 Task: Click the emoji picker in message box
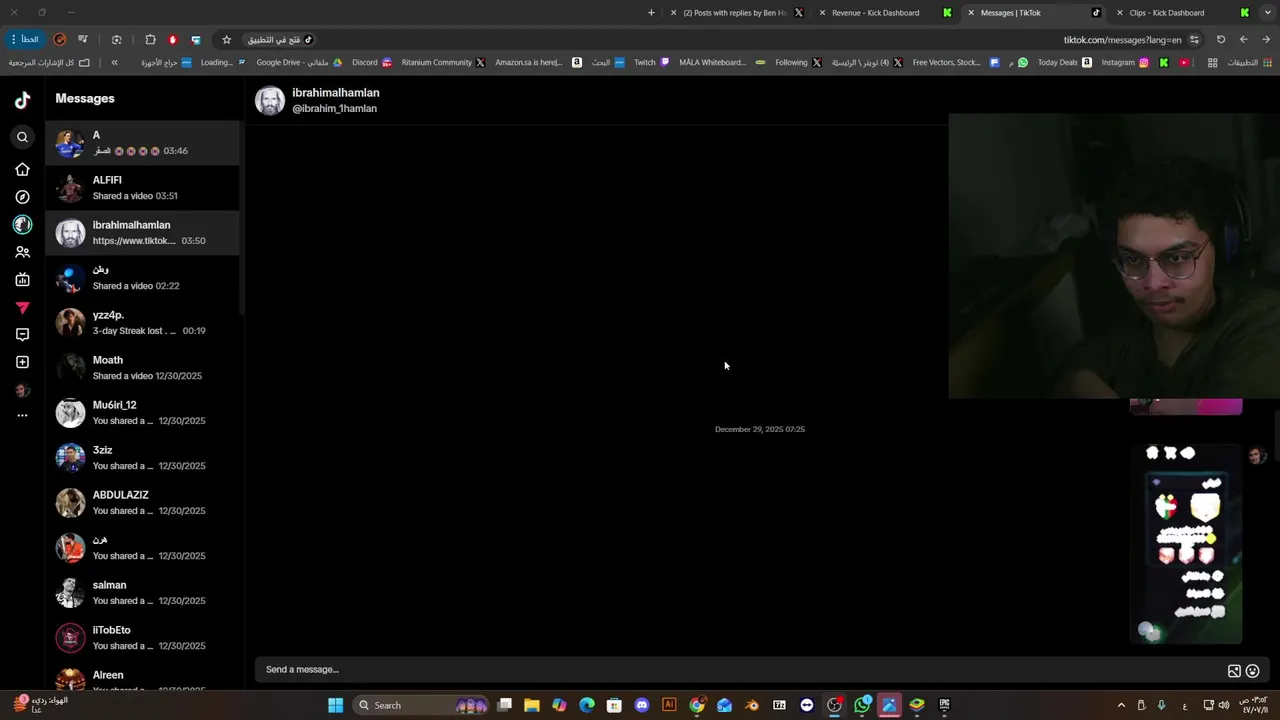coord(1252,671)
